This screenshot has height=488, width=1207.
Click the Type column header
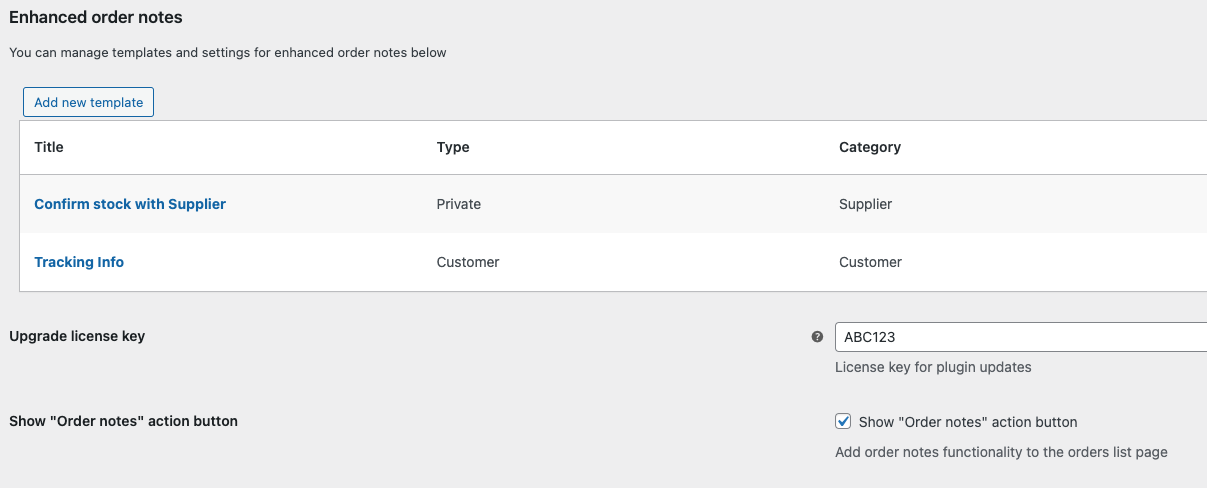[453, 147]
